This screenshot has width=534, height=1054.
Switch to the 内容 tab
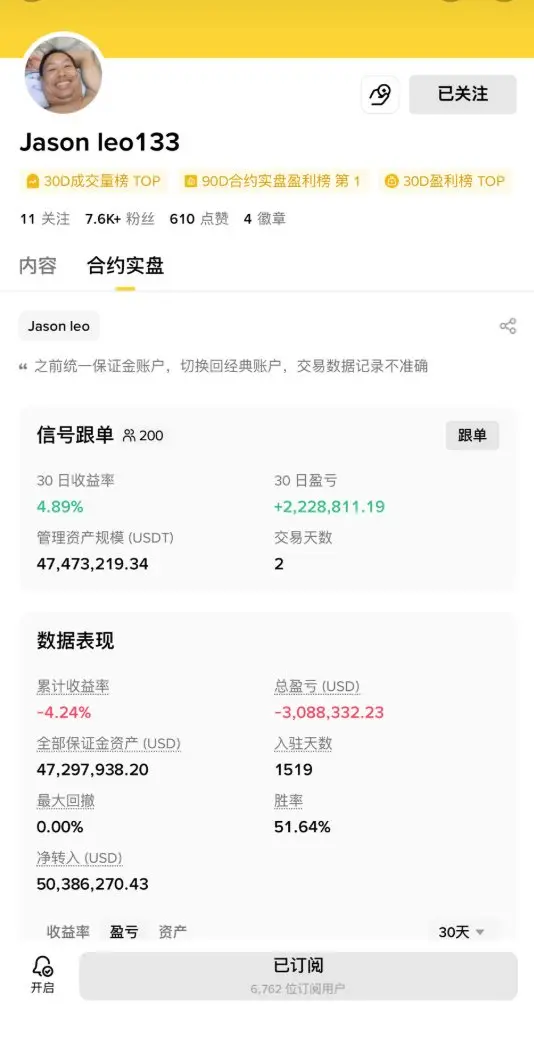[x=38, y=266]
